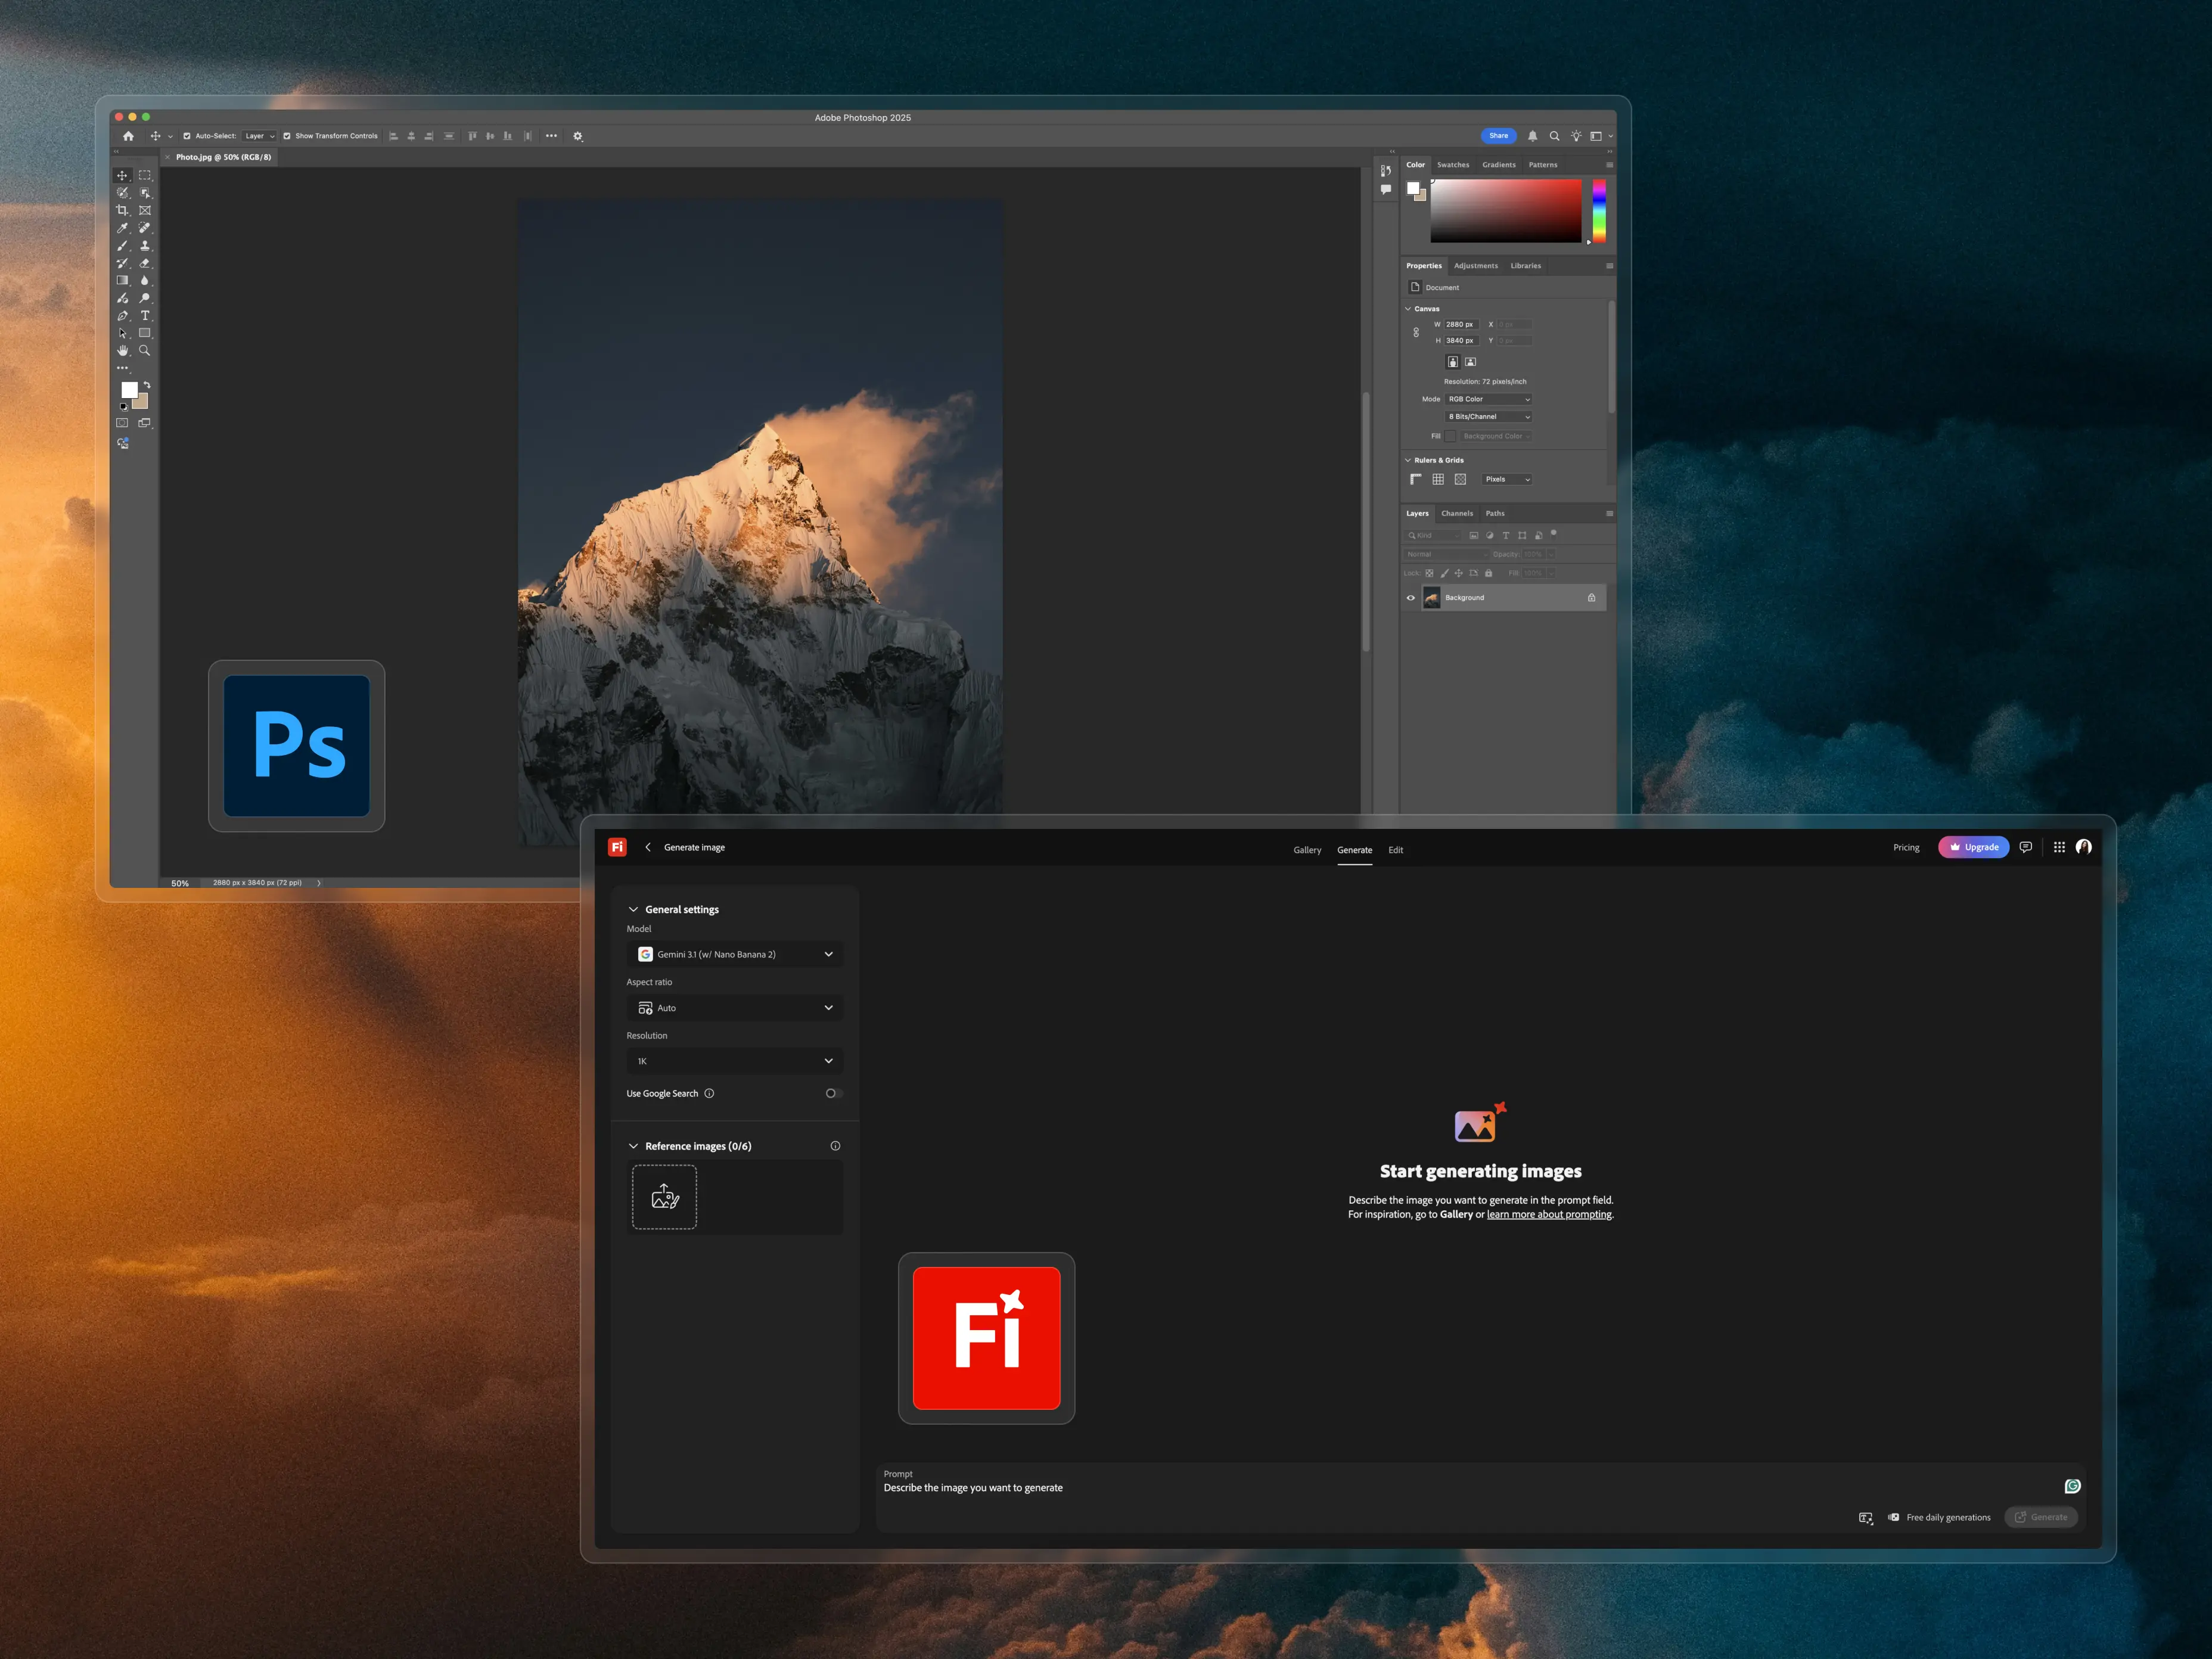Screen dimensions: 2212x1659
Task: Toggle Show Transform Controls checkbox
Action: point(287,136)
